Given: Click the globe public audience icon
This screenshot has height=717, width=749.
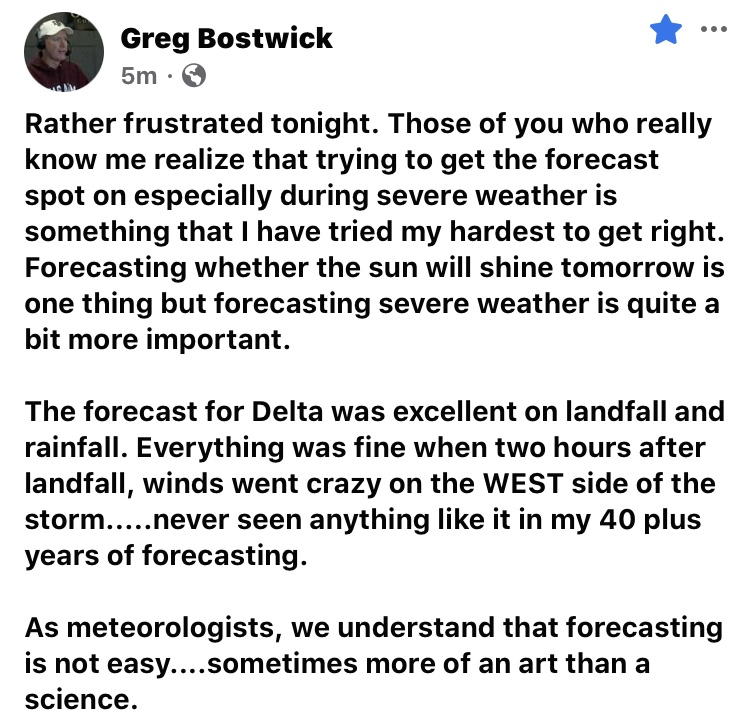Looking at the screenshot, I should click(x=196, y=75).
